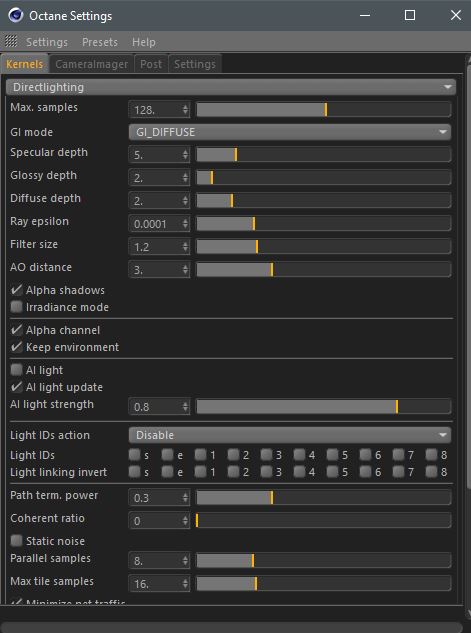Click the Specular depth slider
This screenshot has height=633, width=471.
(324, 155)
